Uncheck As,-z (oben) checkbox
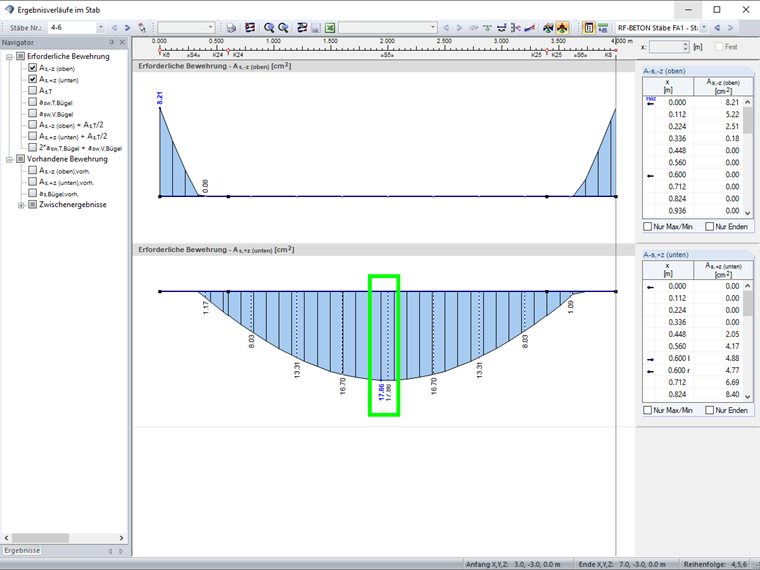This screenshot has width=760, height=570. 32,68
